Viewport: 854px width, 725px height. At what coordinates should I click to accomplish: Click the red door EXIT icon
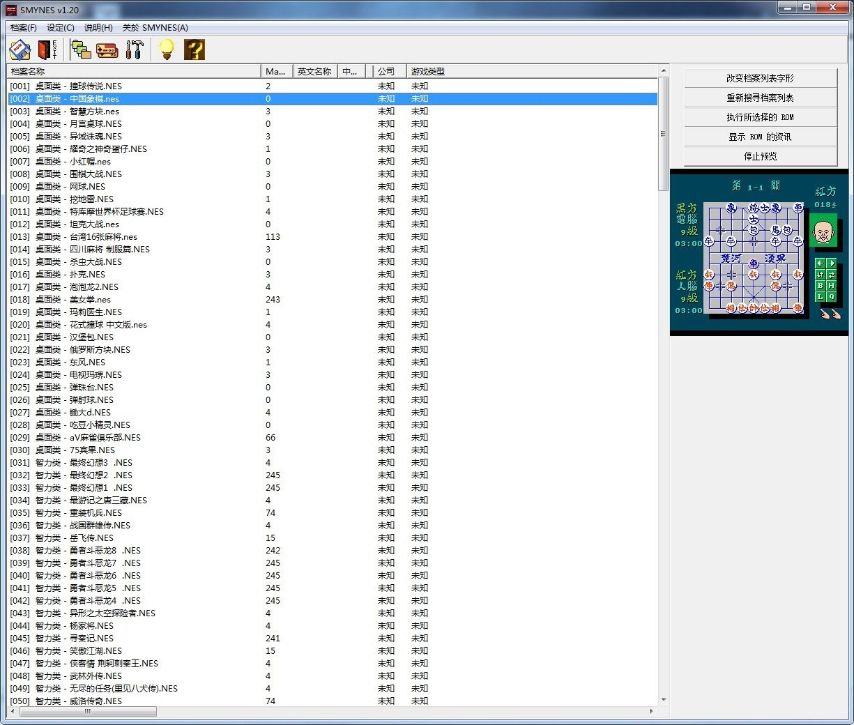[x=47, y=50]
